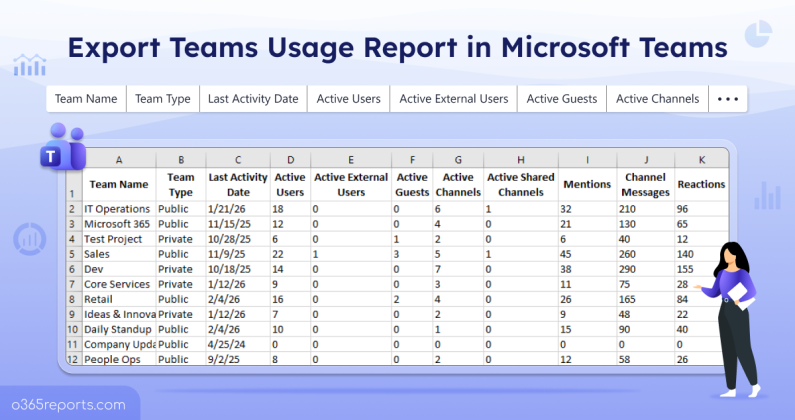Select the Active Users tab
The height and width of the screenshot is (420, 795).
point(347,99)
